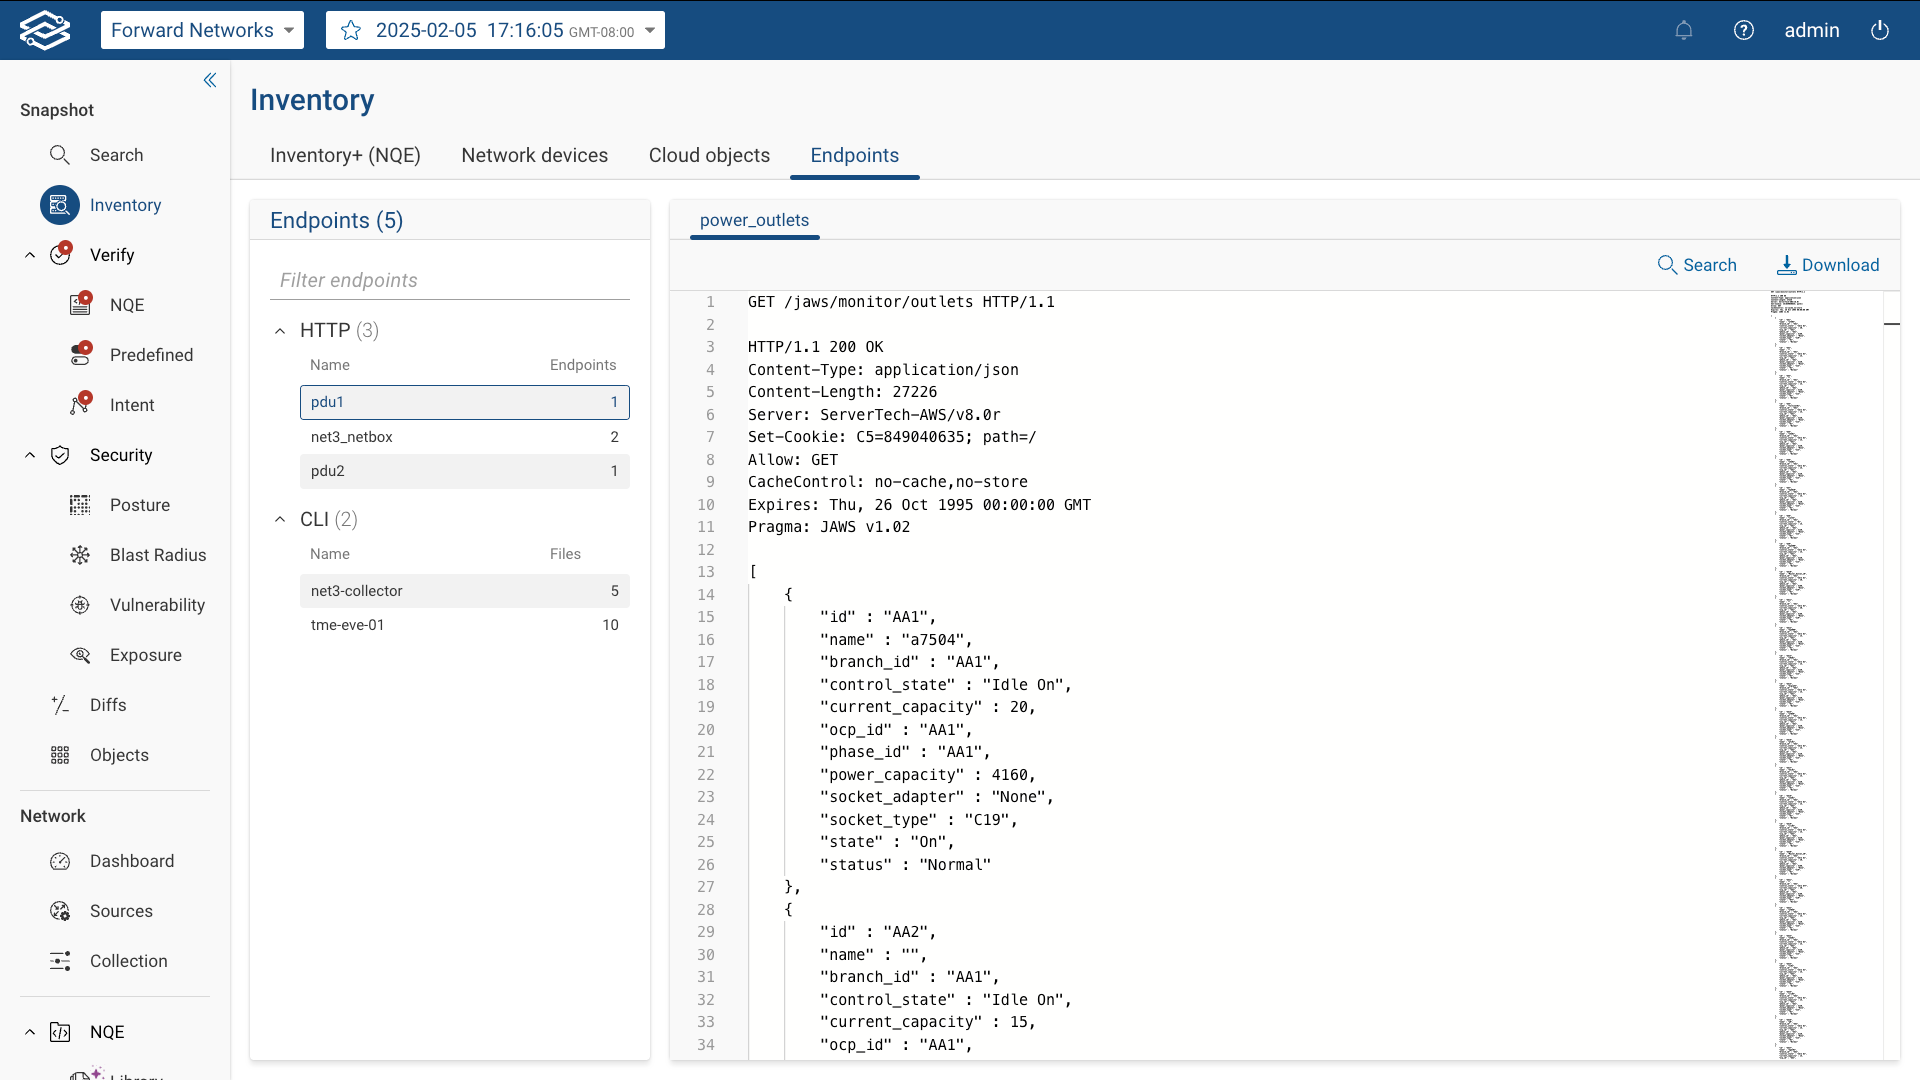
Task: Open notifications via bell icon
Action: click(x=1684, y=30)
